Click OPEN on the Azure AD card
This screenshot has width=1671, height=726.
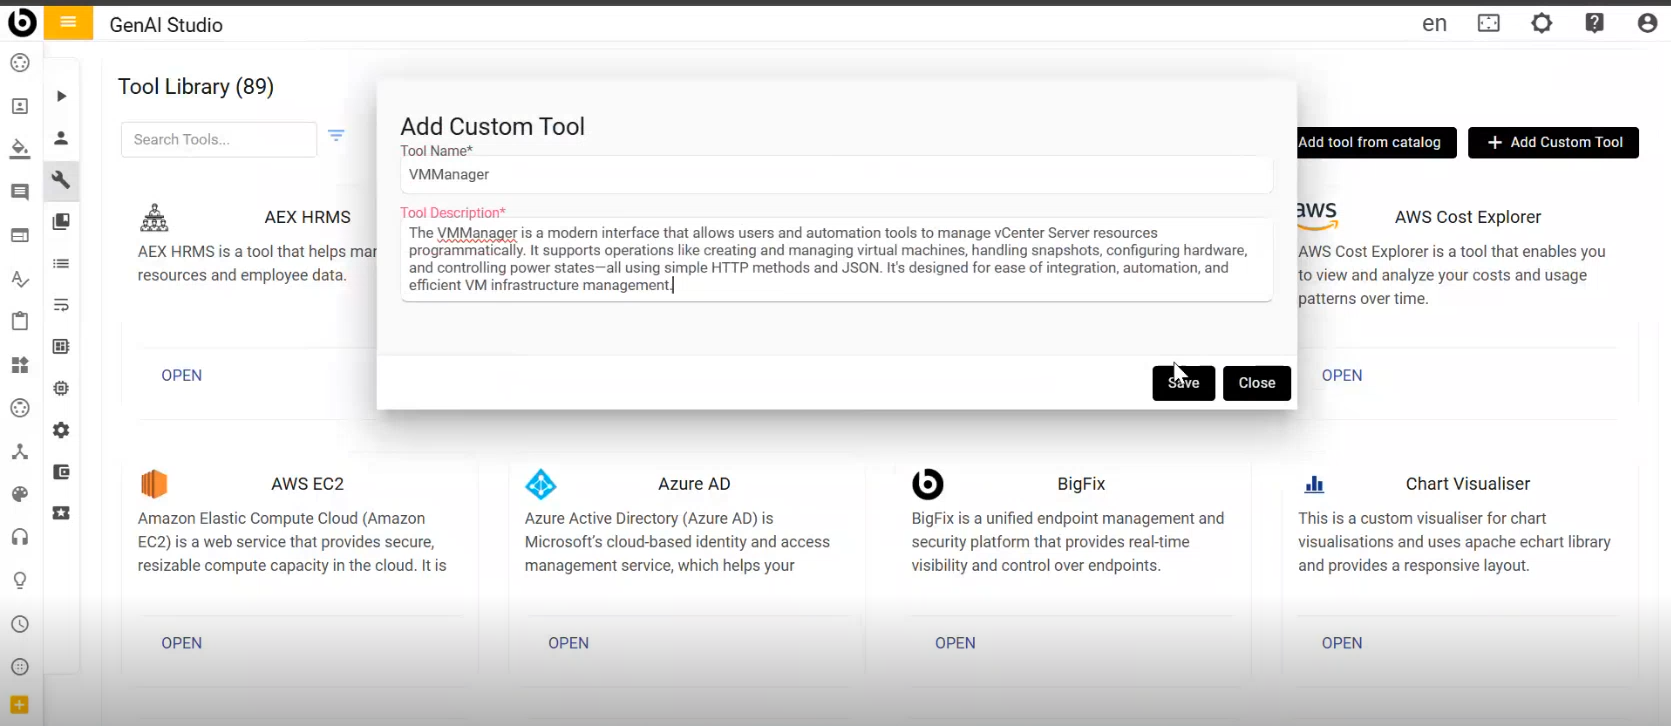tap(568, 643)
